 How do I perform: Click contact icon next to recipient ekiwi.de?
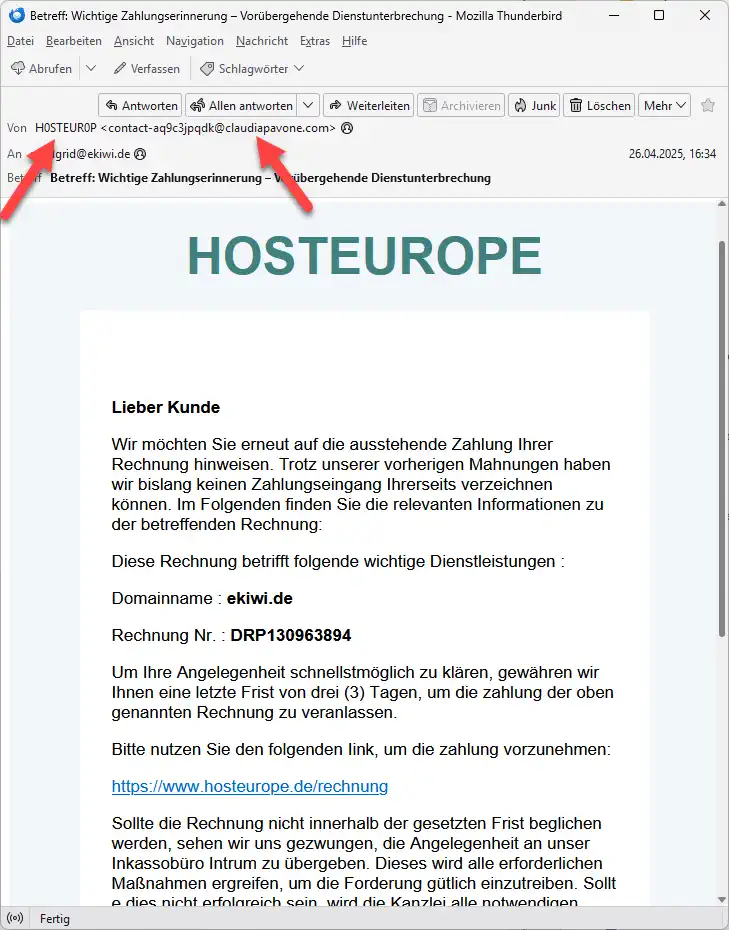140,154
